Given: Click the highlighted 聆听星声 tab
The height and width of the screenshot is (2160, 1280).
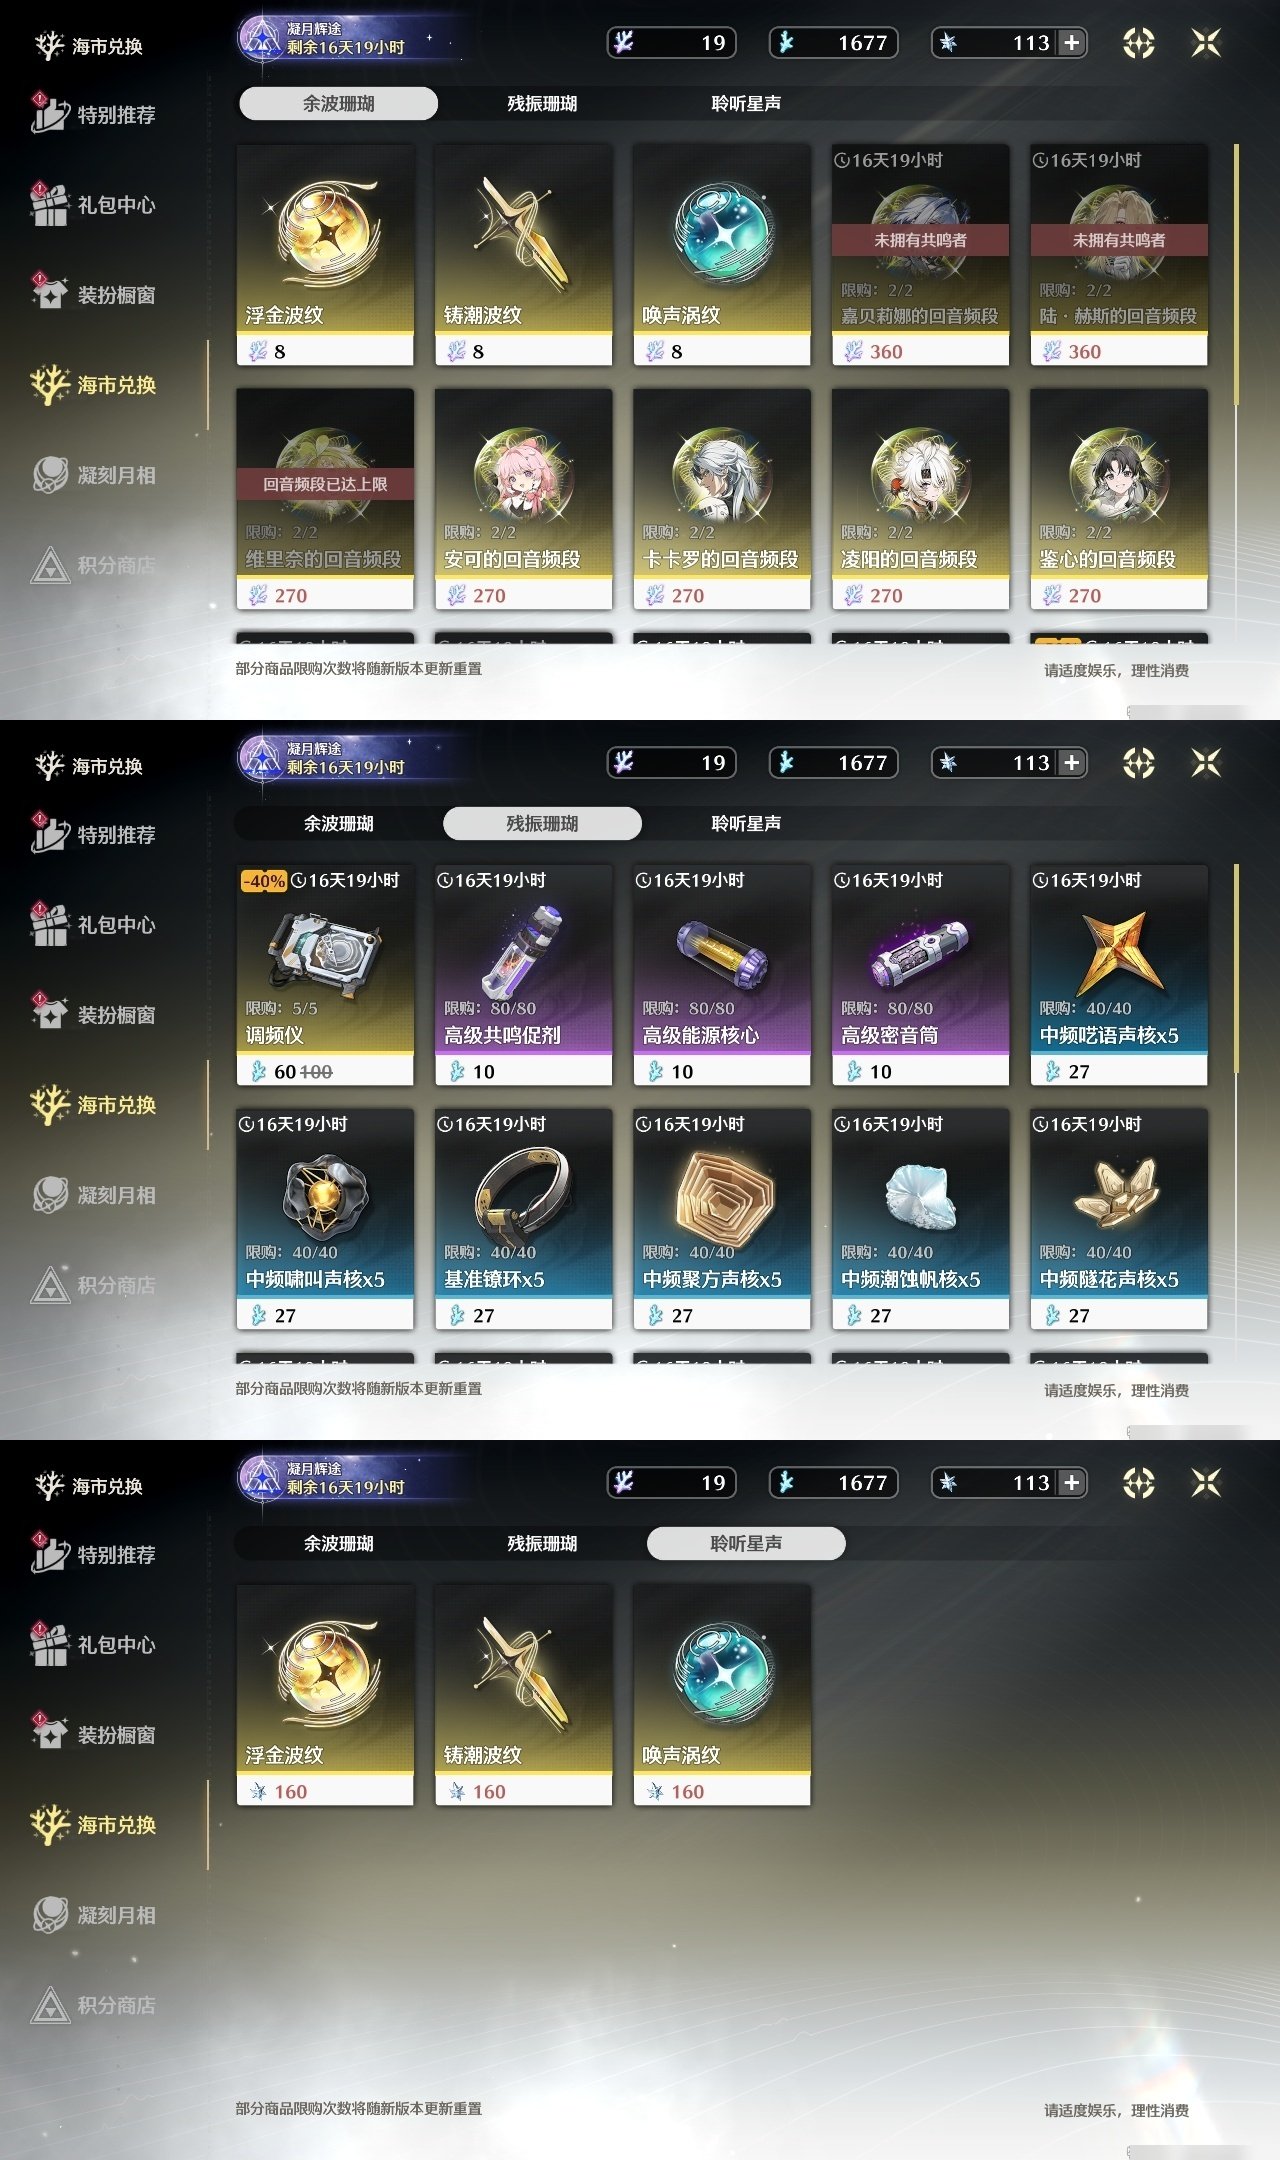Looking at the screenshot, I should 746,1543.
